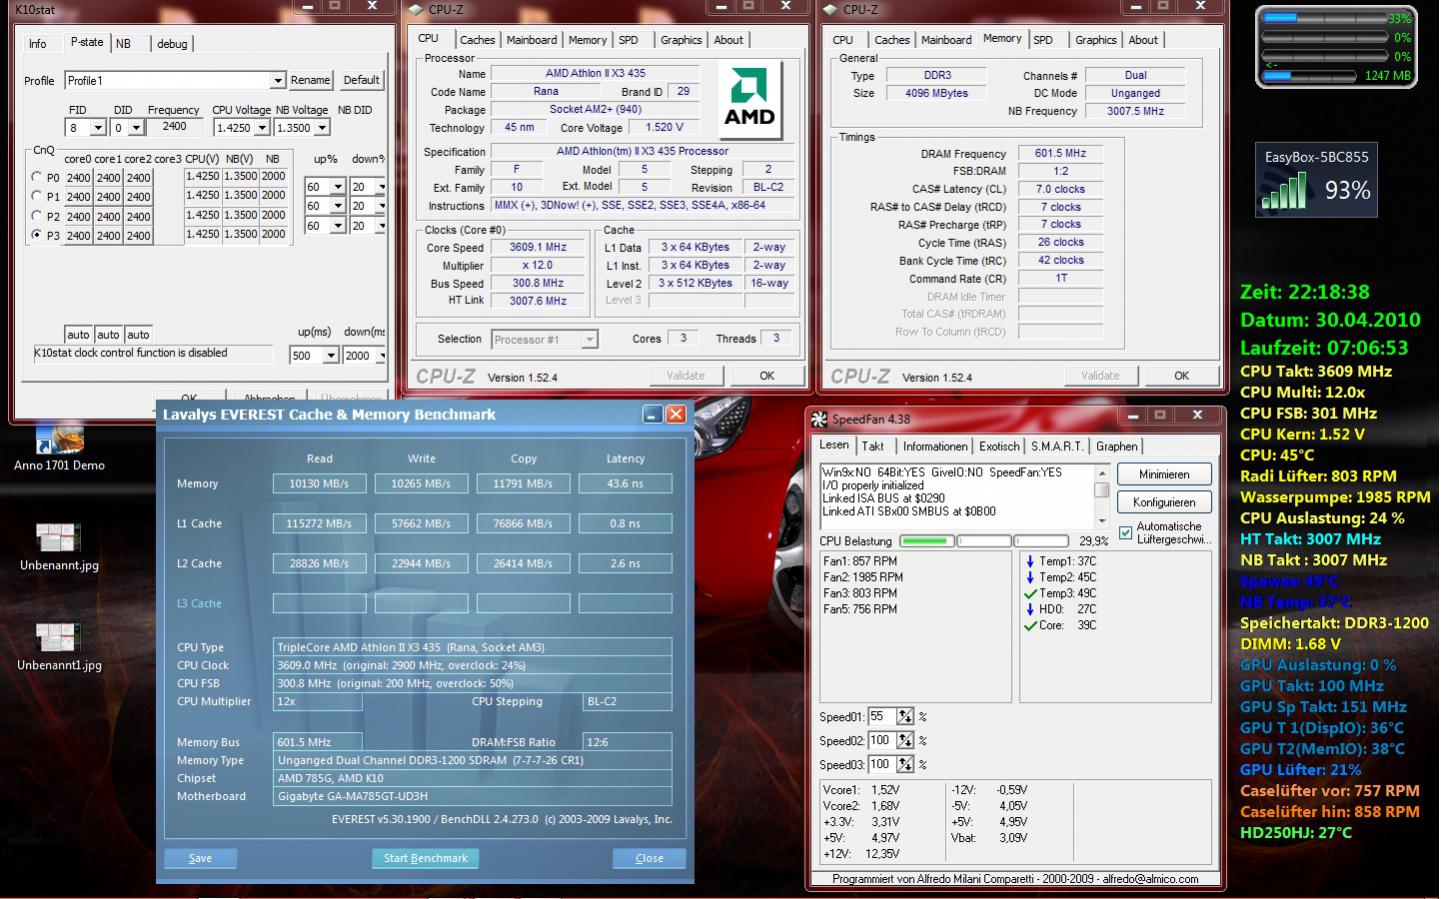
Task: Open the NB Voltage dropdown 1.3500
Action: pos(322,128)
